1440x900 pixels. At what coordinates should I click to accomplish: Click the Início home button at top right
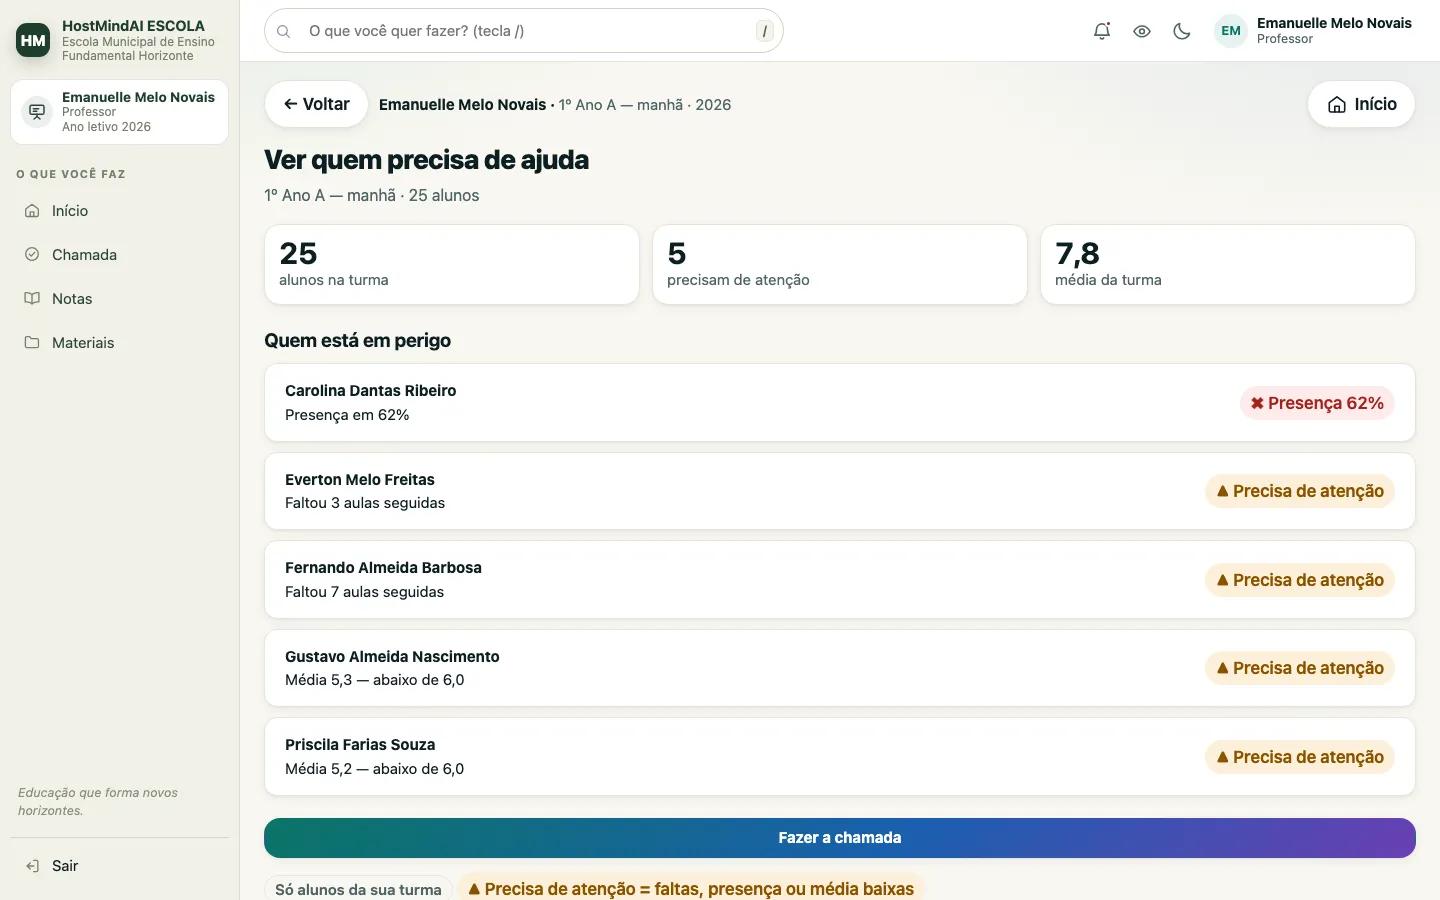pos(1361,104)
